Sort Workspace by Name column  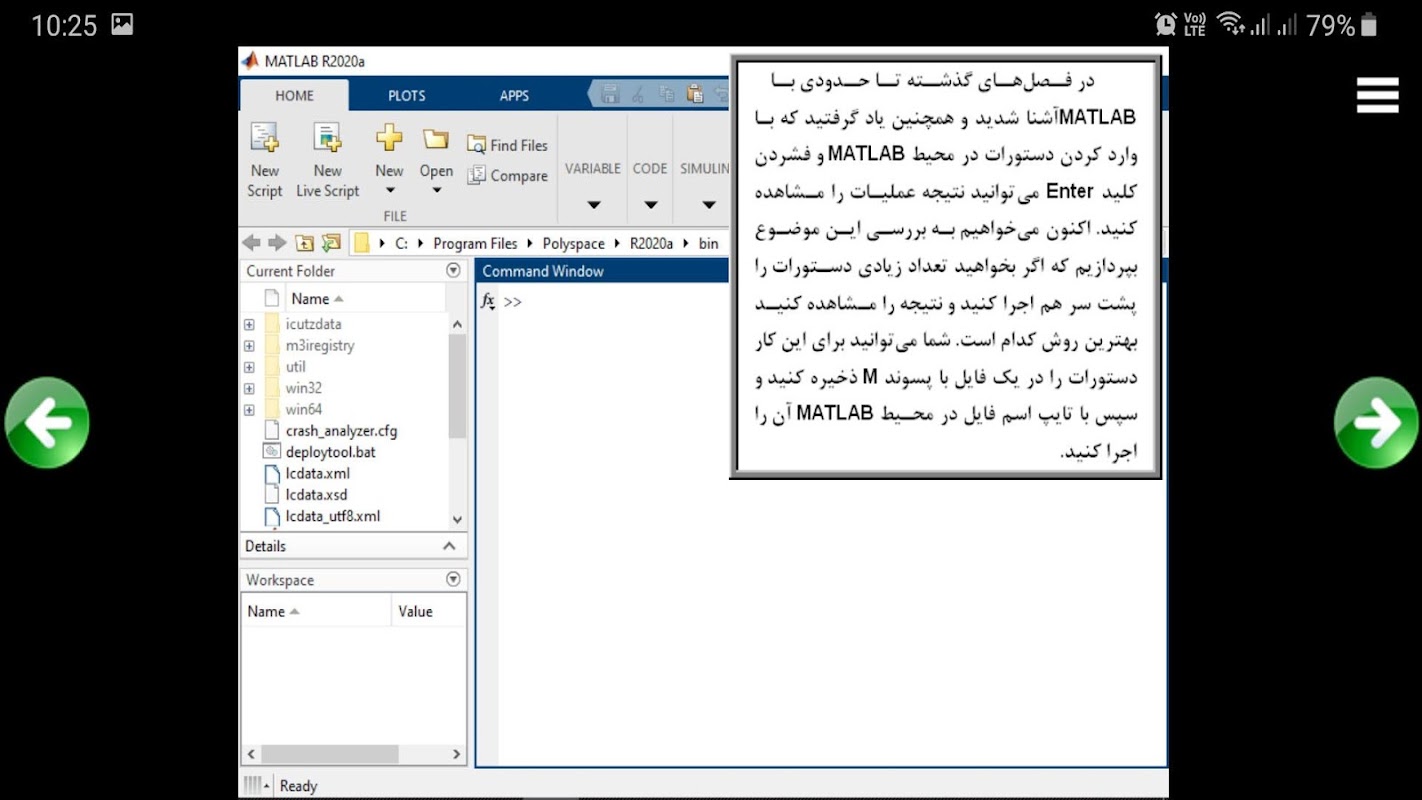[316, 611]
